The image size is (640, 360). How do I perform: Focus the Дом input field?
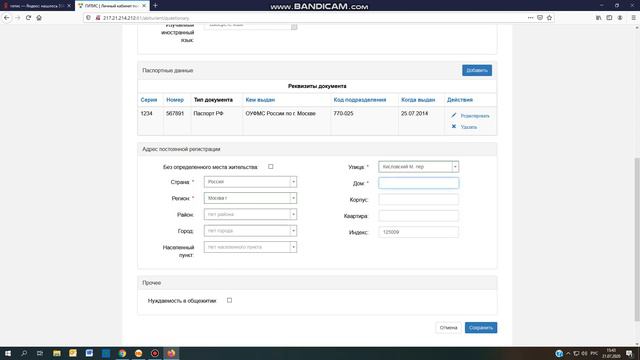tap(418, 183)
